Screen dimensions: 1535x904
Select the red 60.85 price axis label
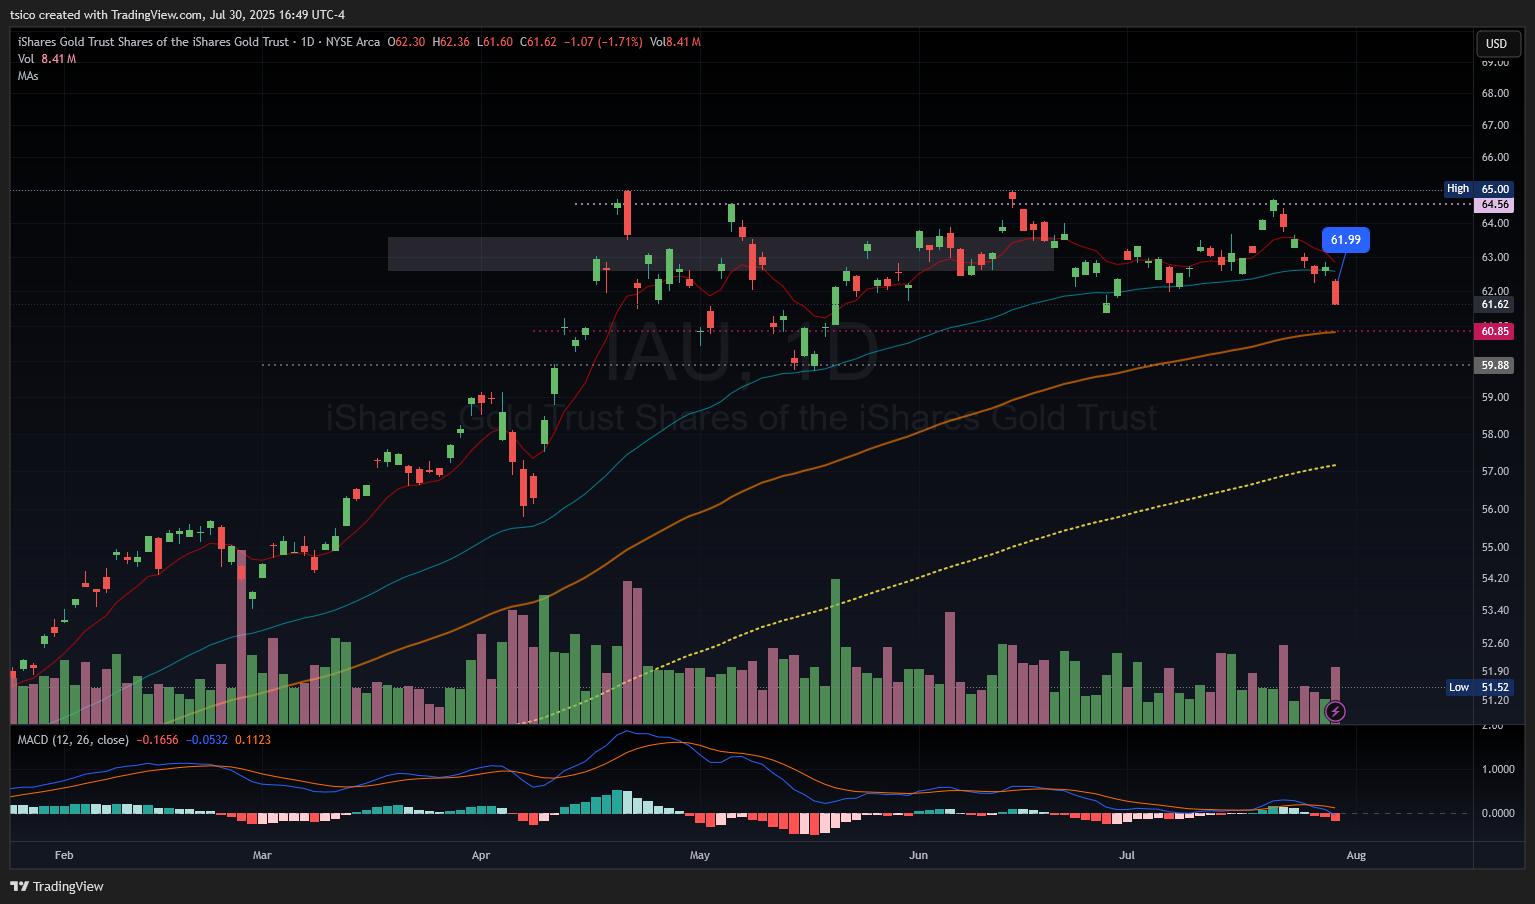1495,331
